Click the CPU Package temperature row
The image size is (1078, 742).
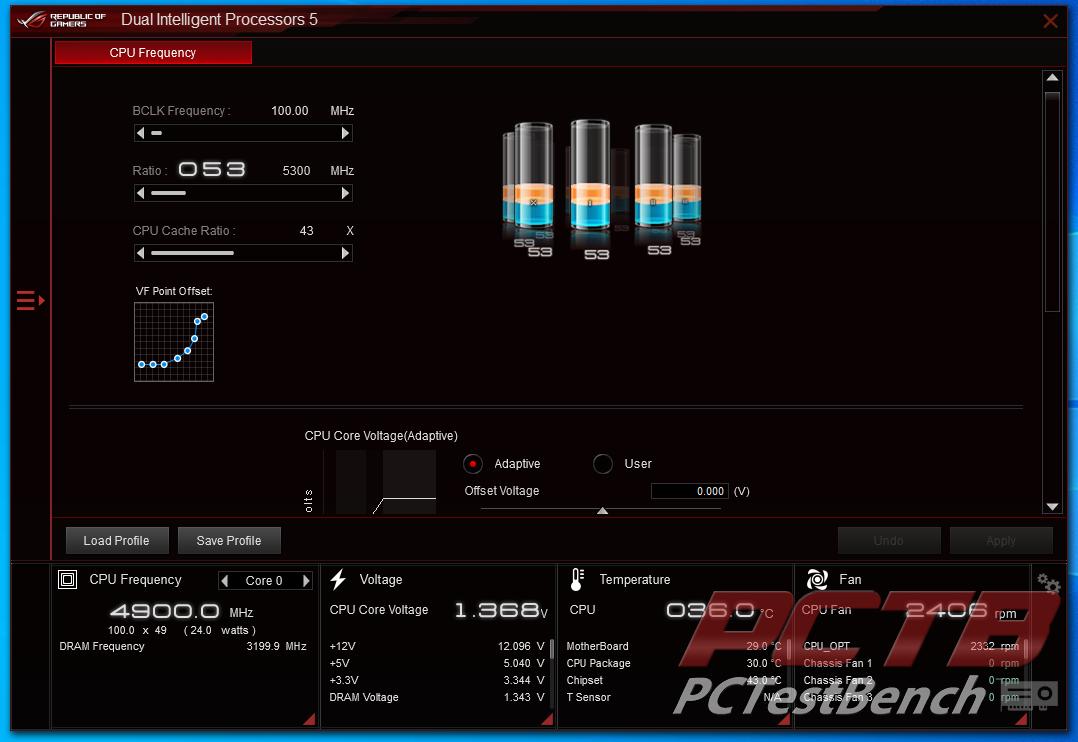pos(674,664)
